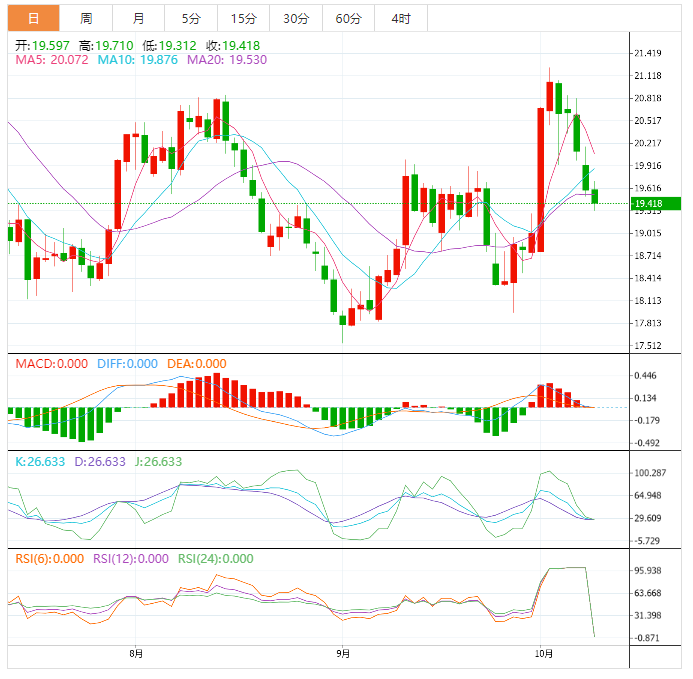Select the 日 daily chart tab
Image resolution: width=693 pixels, height=679 pixels.
click(x=34, y=18)
